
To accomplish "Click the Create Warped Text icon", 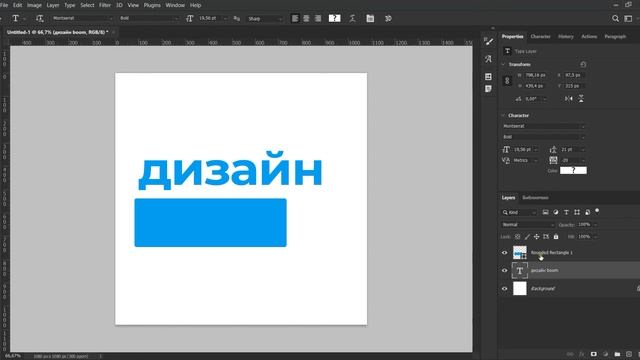I will [x=352, y=18].
